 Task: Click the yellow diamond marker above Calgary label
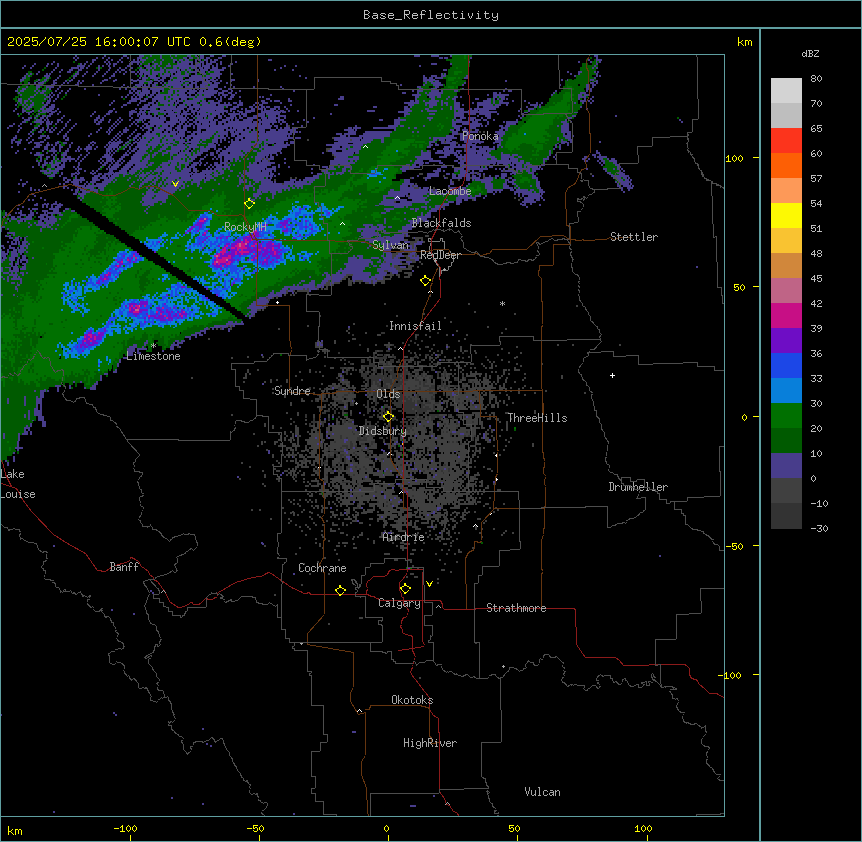[405, 589]
